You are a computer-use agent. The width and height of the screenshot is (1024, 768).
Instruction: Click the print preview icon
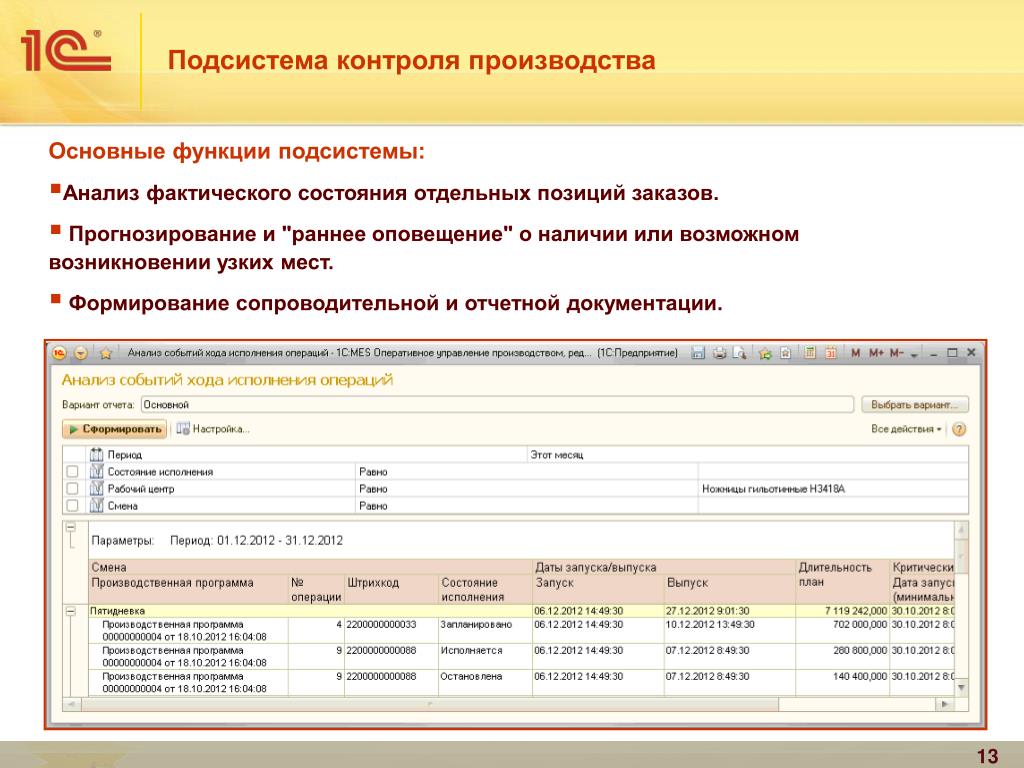pos(740,353)
